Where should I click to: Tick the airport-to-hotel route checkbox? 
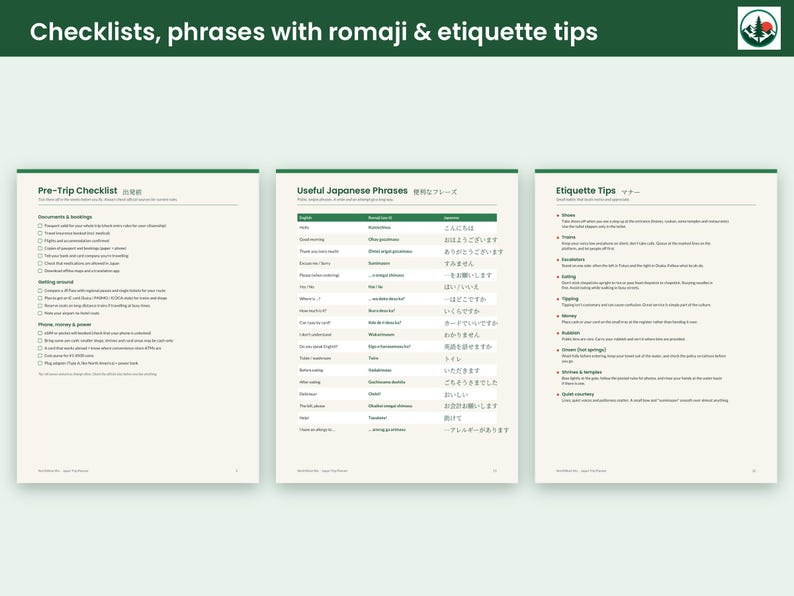[40, 313]
